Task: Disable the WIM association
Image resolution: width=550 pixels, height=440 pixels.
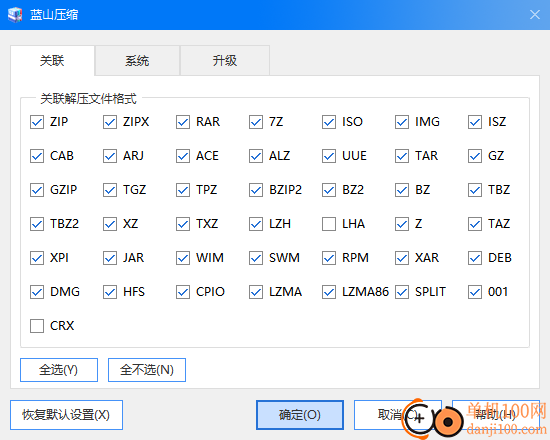Action: [x=183, y=258]
